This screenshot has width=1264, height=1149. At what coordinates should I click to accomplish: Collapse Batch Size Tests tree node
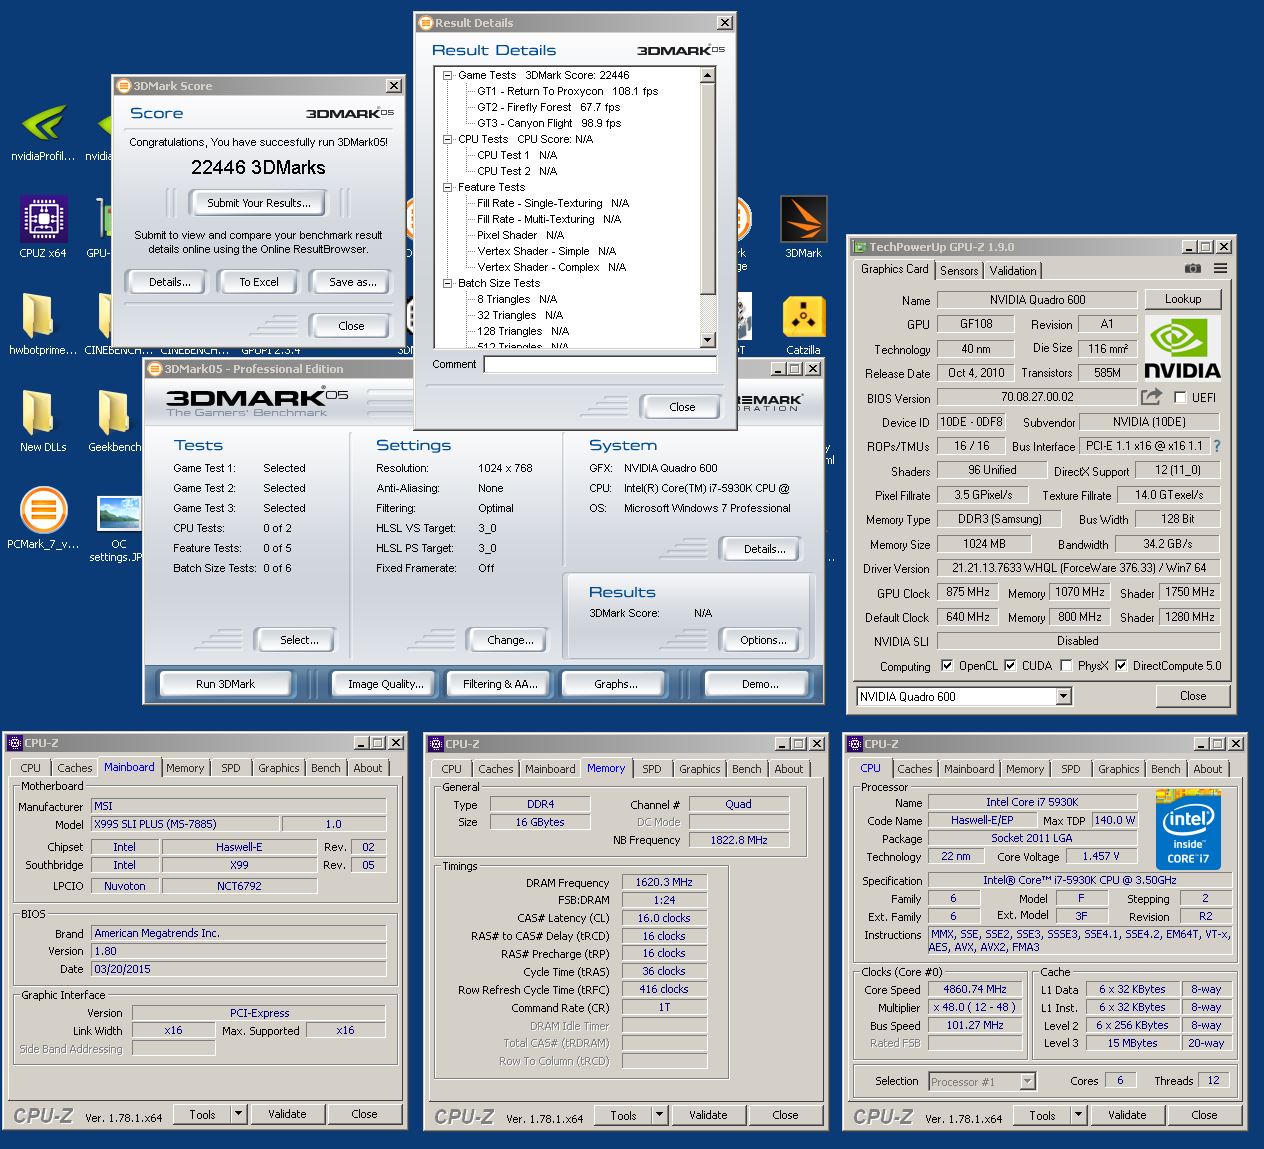tap(448, 283)
